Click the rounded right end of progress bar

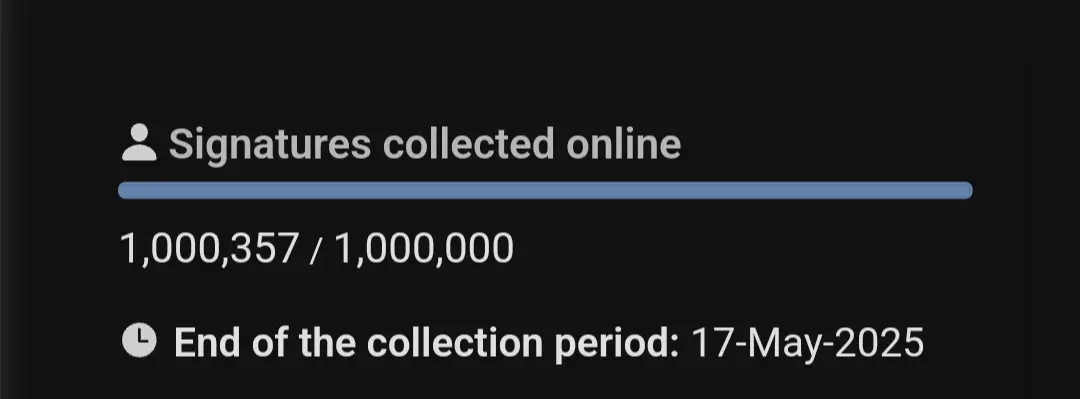click(965, 190)
